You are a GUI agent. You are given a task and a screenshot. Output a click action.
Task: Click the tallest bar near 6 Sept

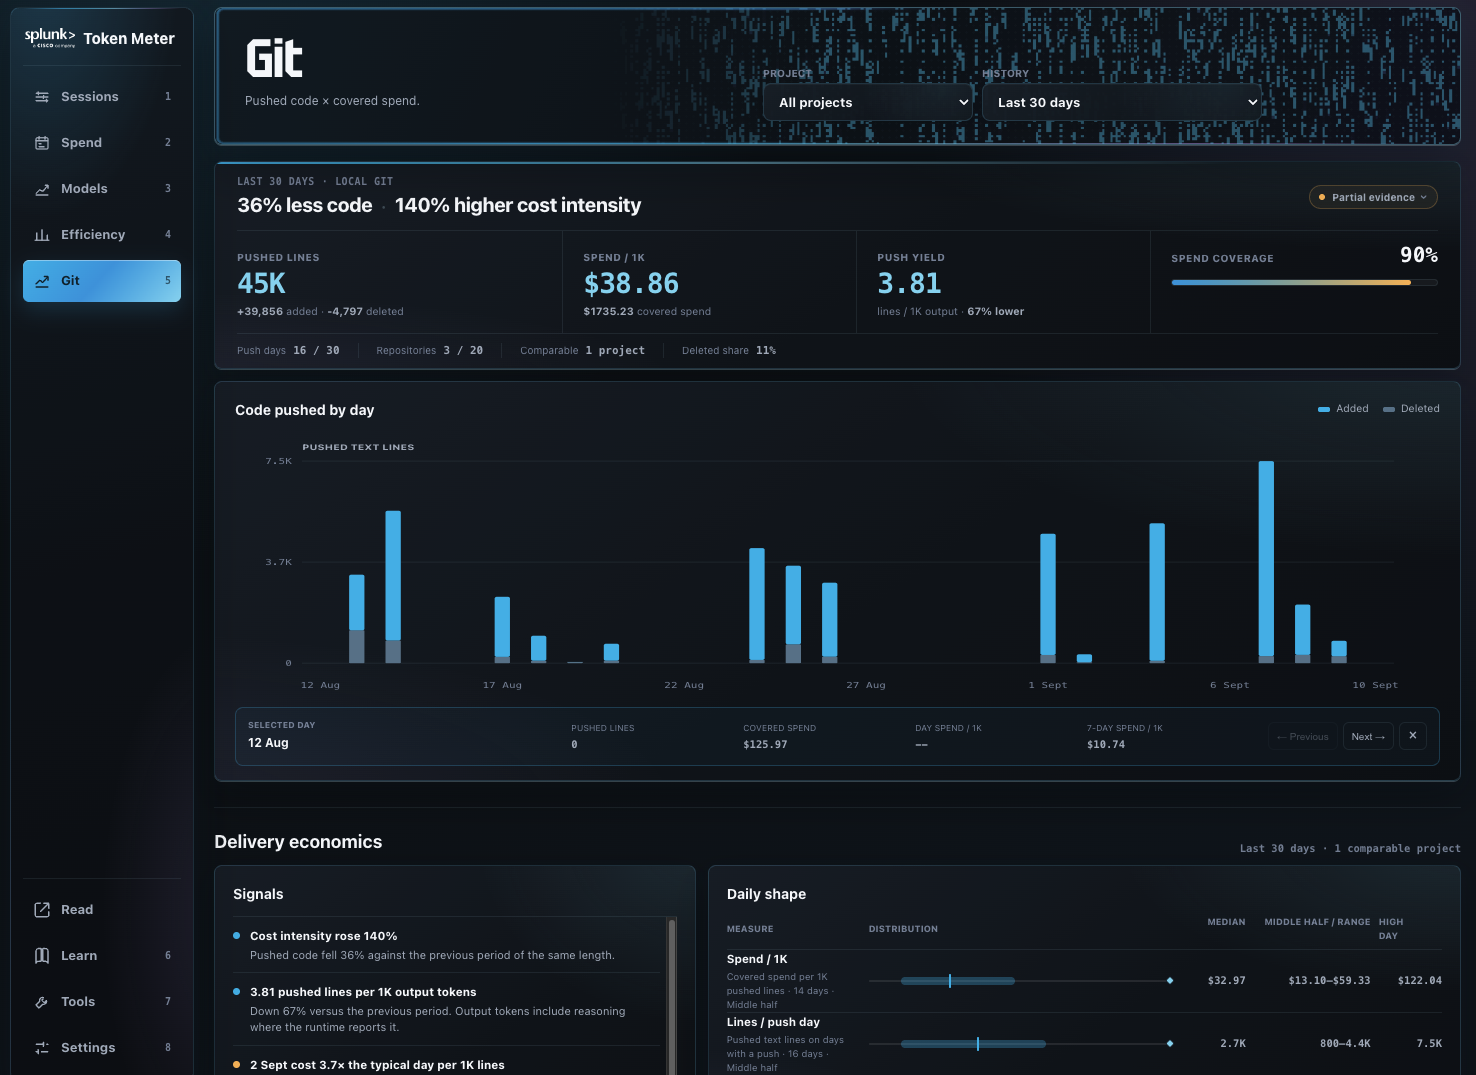click(x=1266, y=562)
